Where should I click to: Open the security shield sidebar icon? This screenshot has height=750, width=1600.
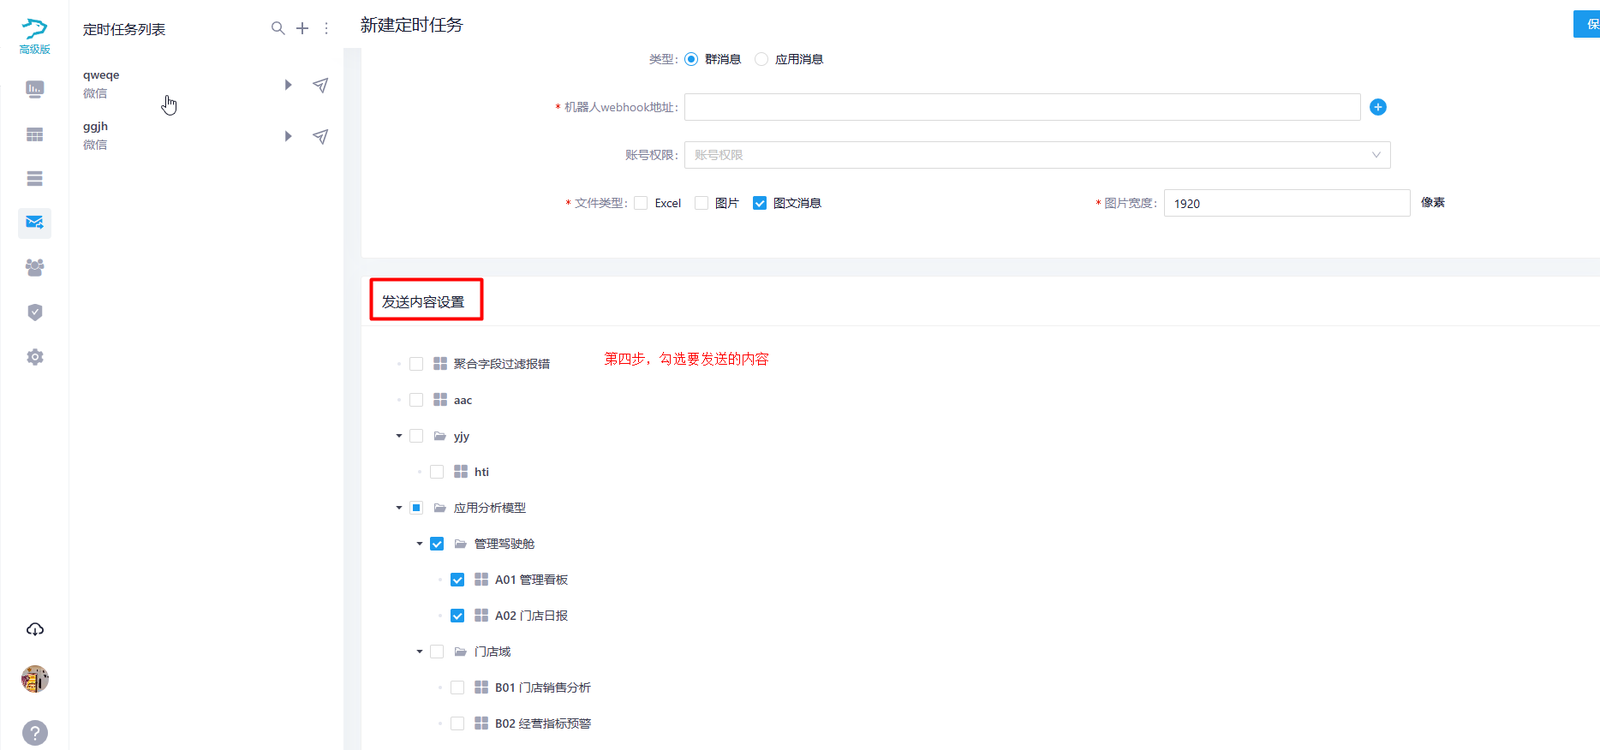(35, 312)
